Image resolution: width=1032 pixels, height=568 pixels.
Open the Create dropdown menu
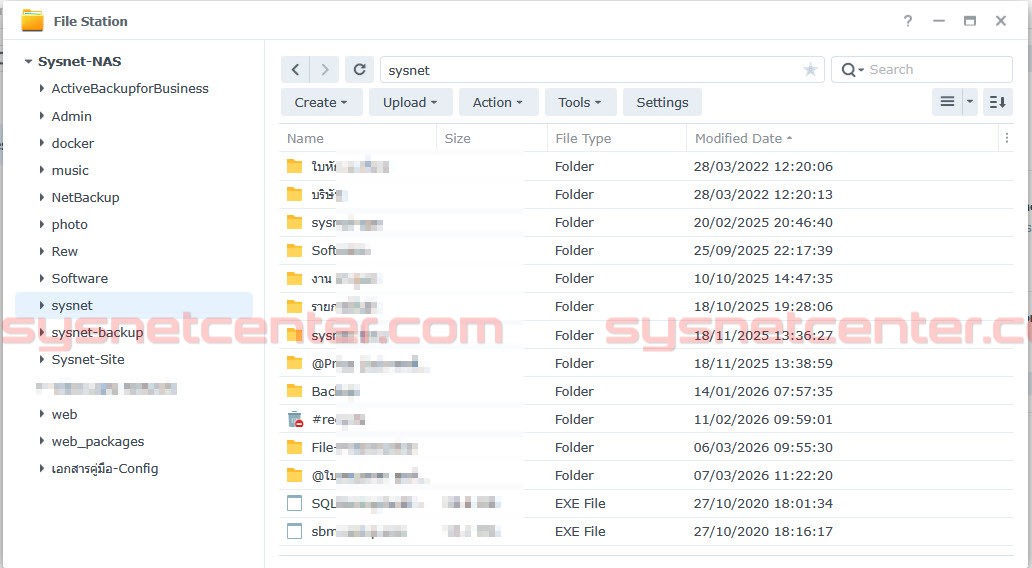coord(321,102)
